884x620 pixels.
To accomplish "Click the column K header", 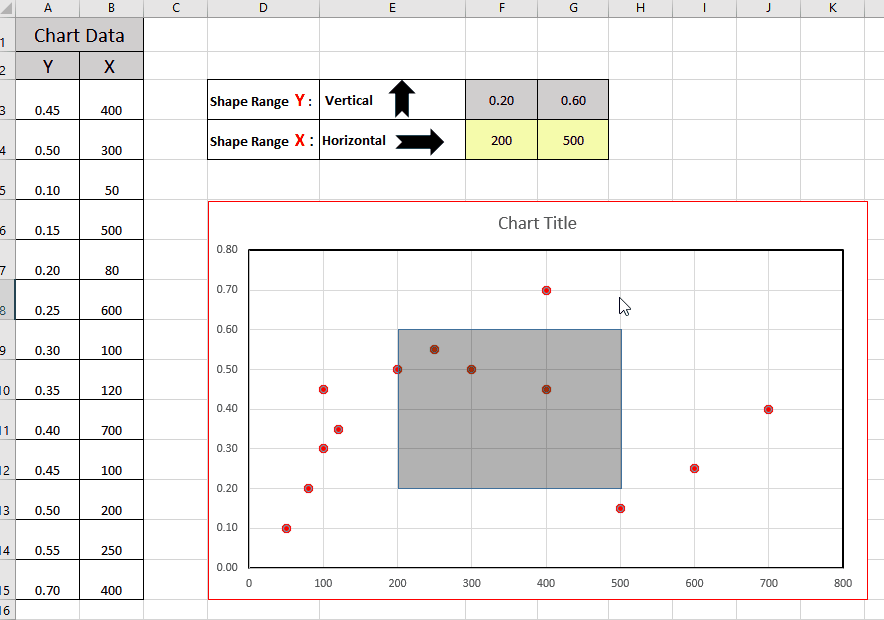I will [x=833, y=8].
